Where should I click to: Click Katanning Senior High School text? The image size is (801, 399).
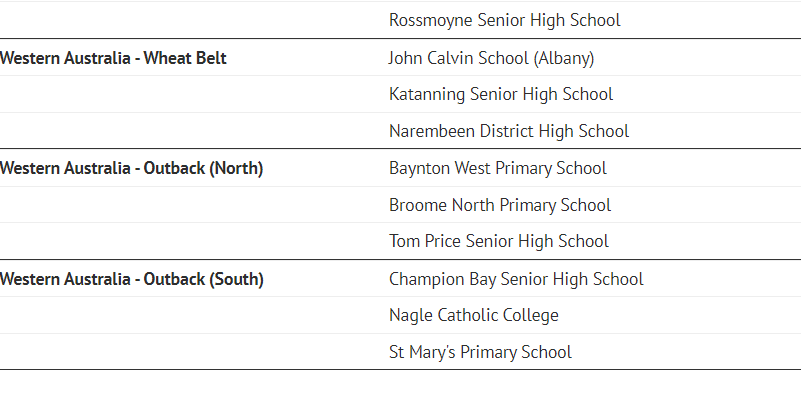click(501, 95)
